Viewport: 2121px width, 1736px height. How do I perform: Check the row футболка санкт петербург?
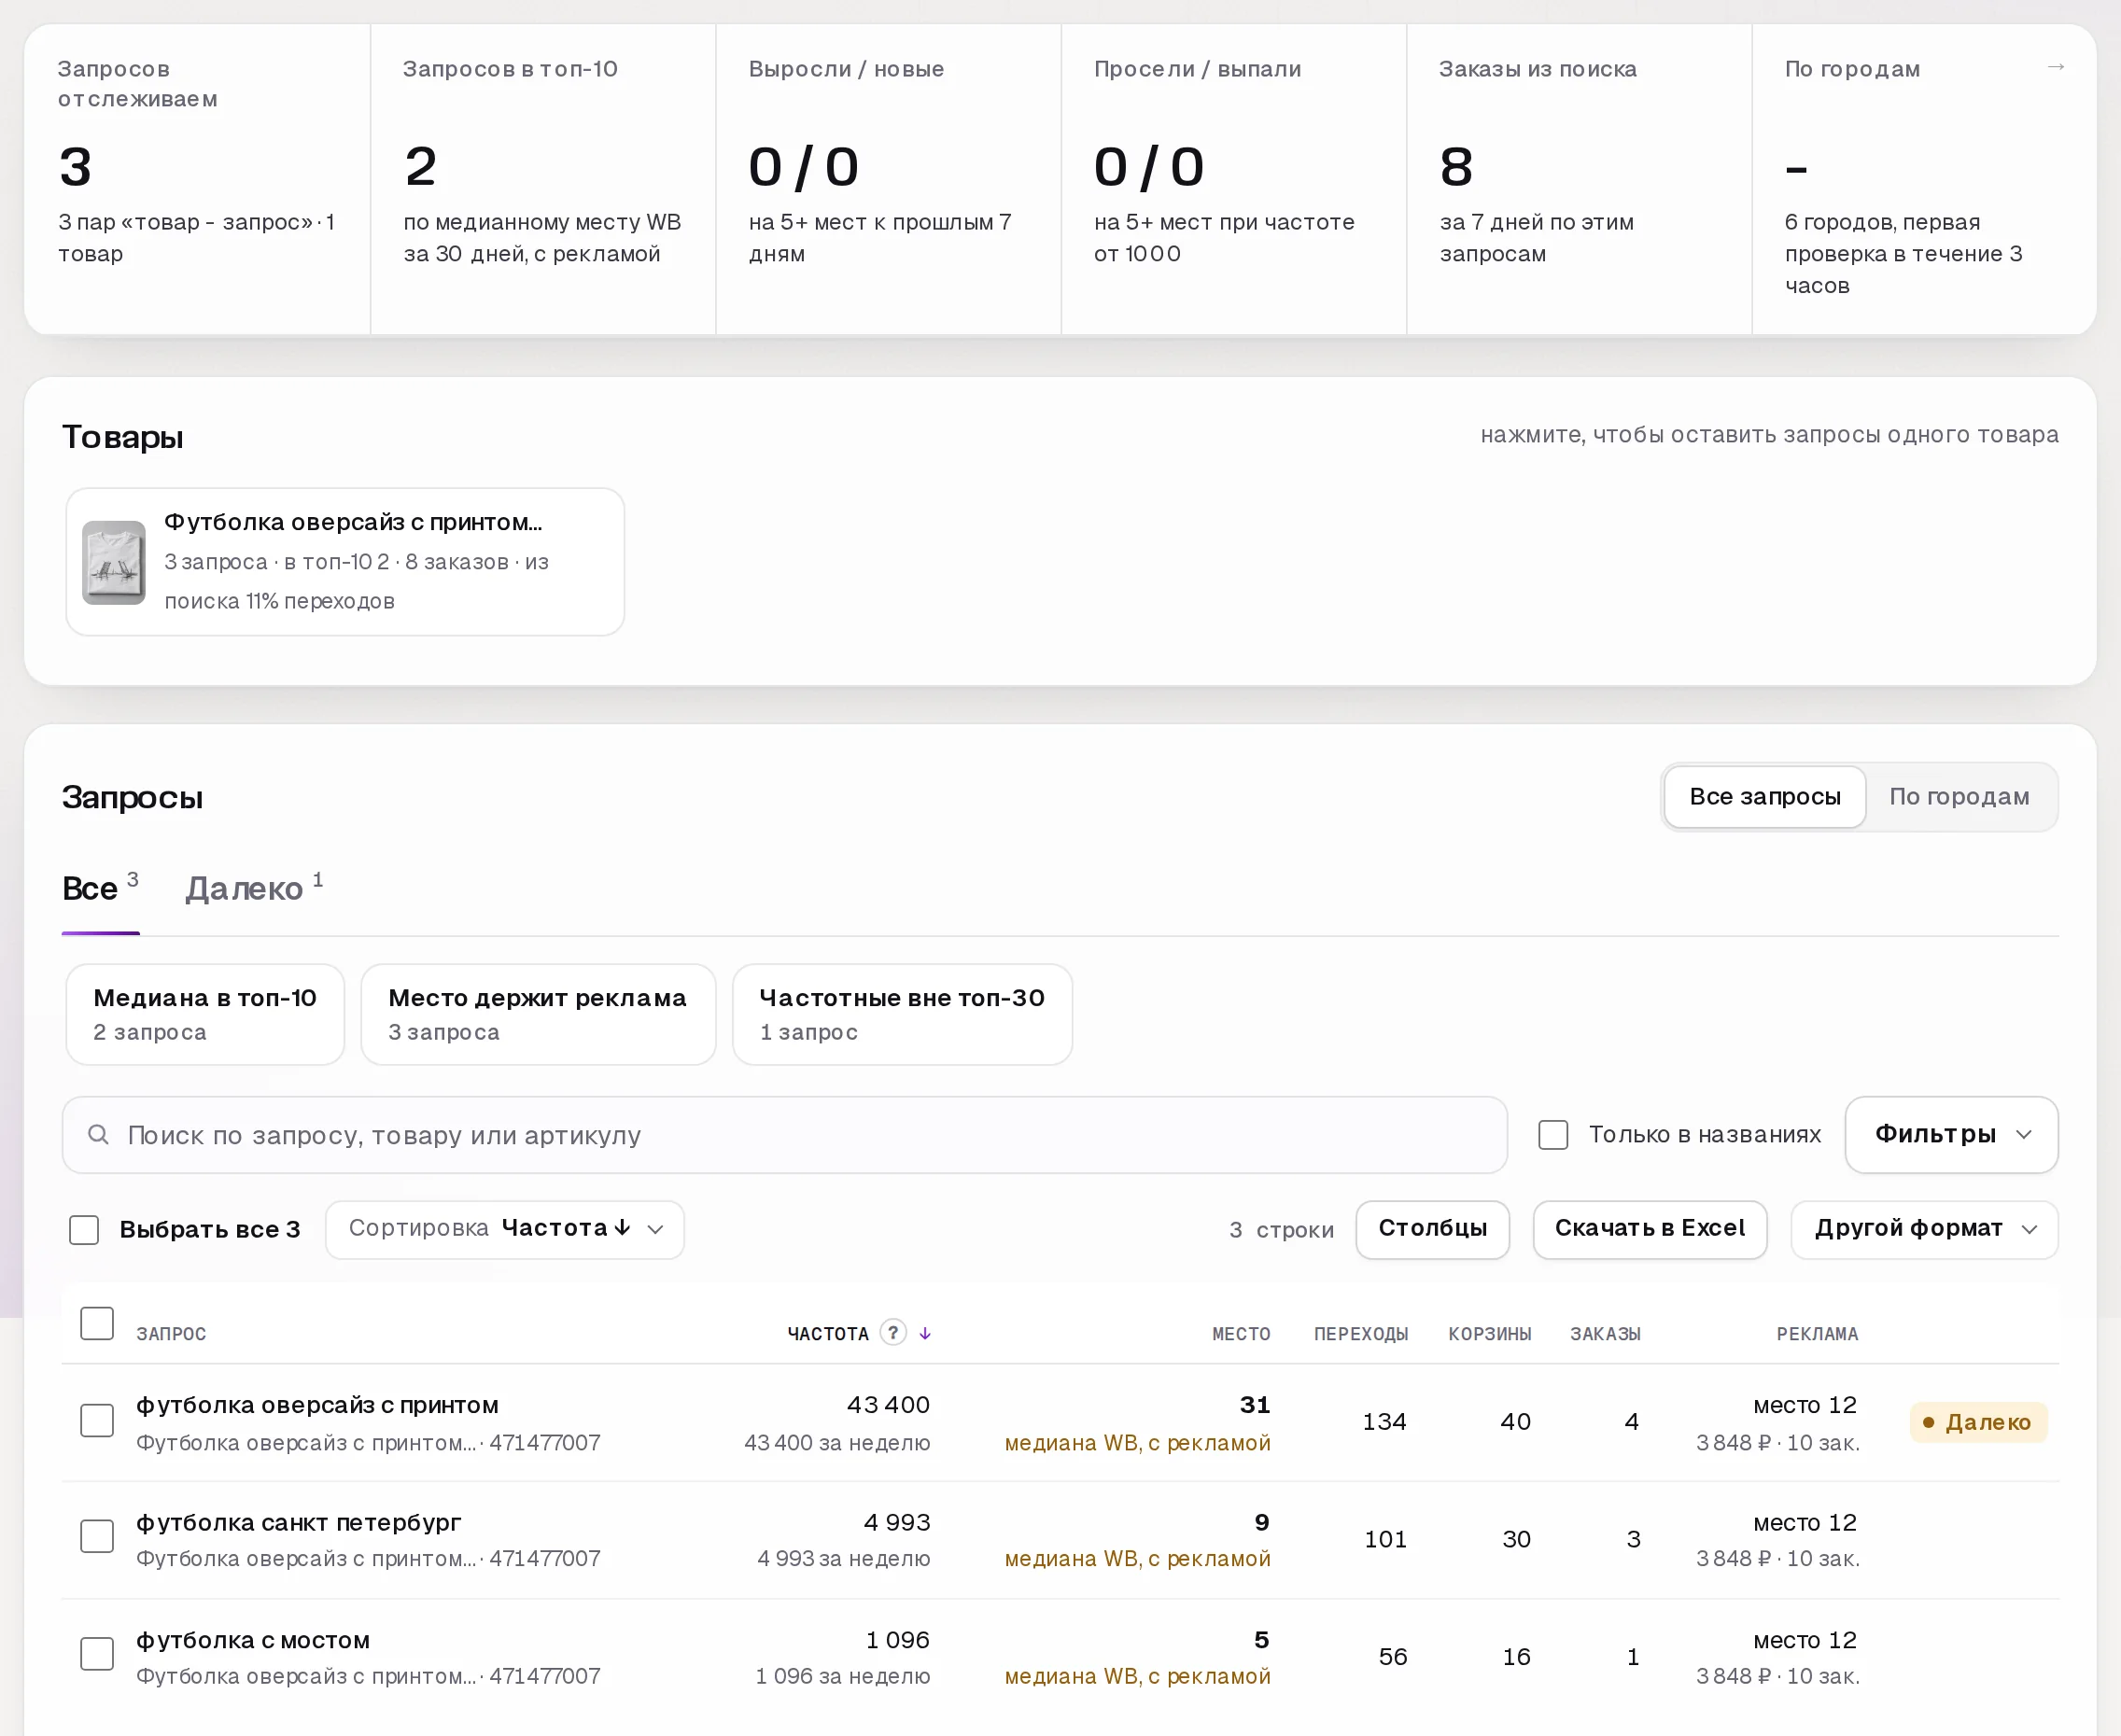(x=97, y=1536)
